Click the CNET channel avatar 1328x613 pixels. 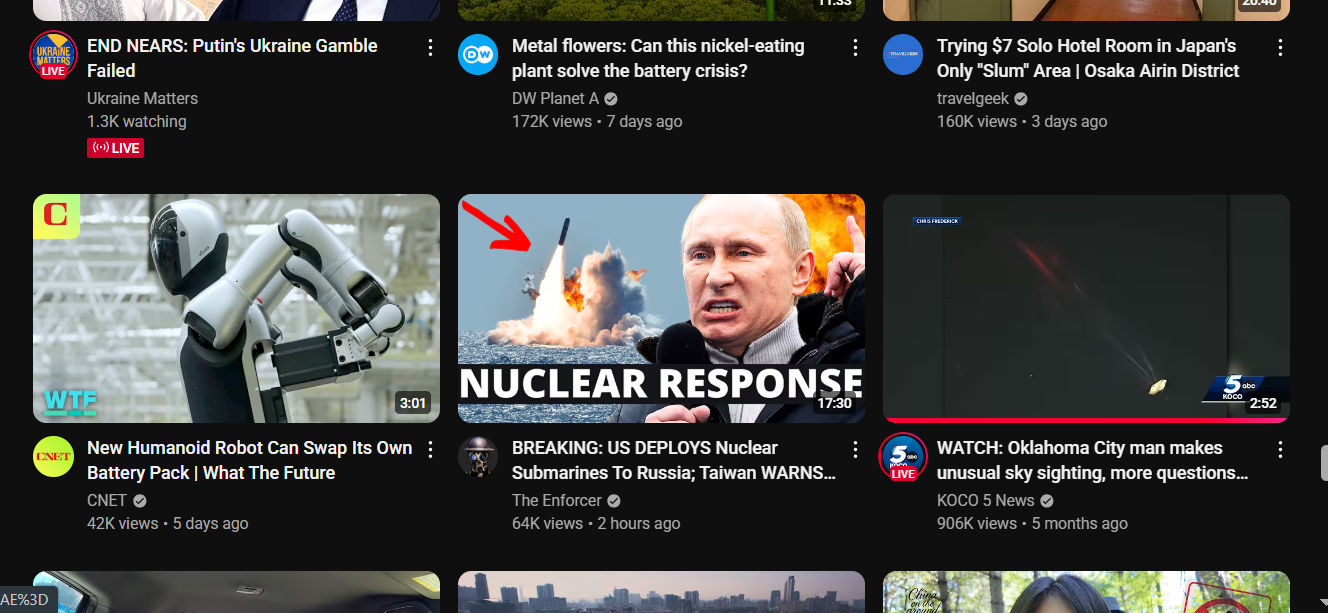[53, 456]
